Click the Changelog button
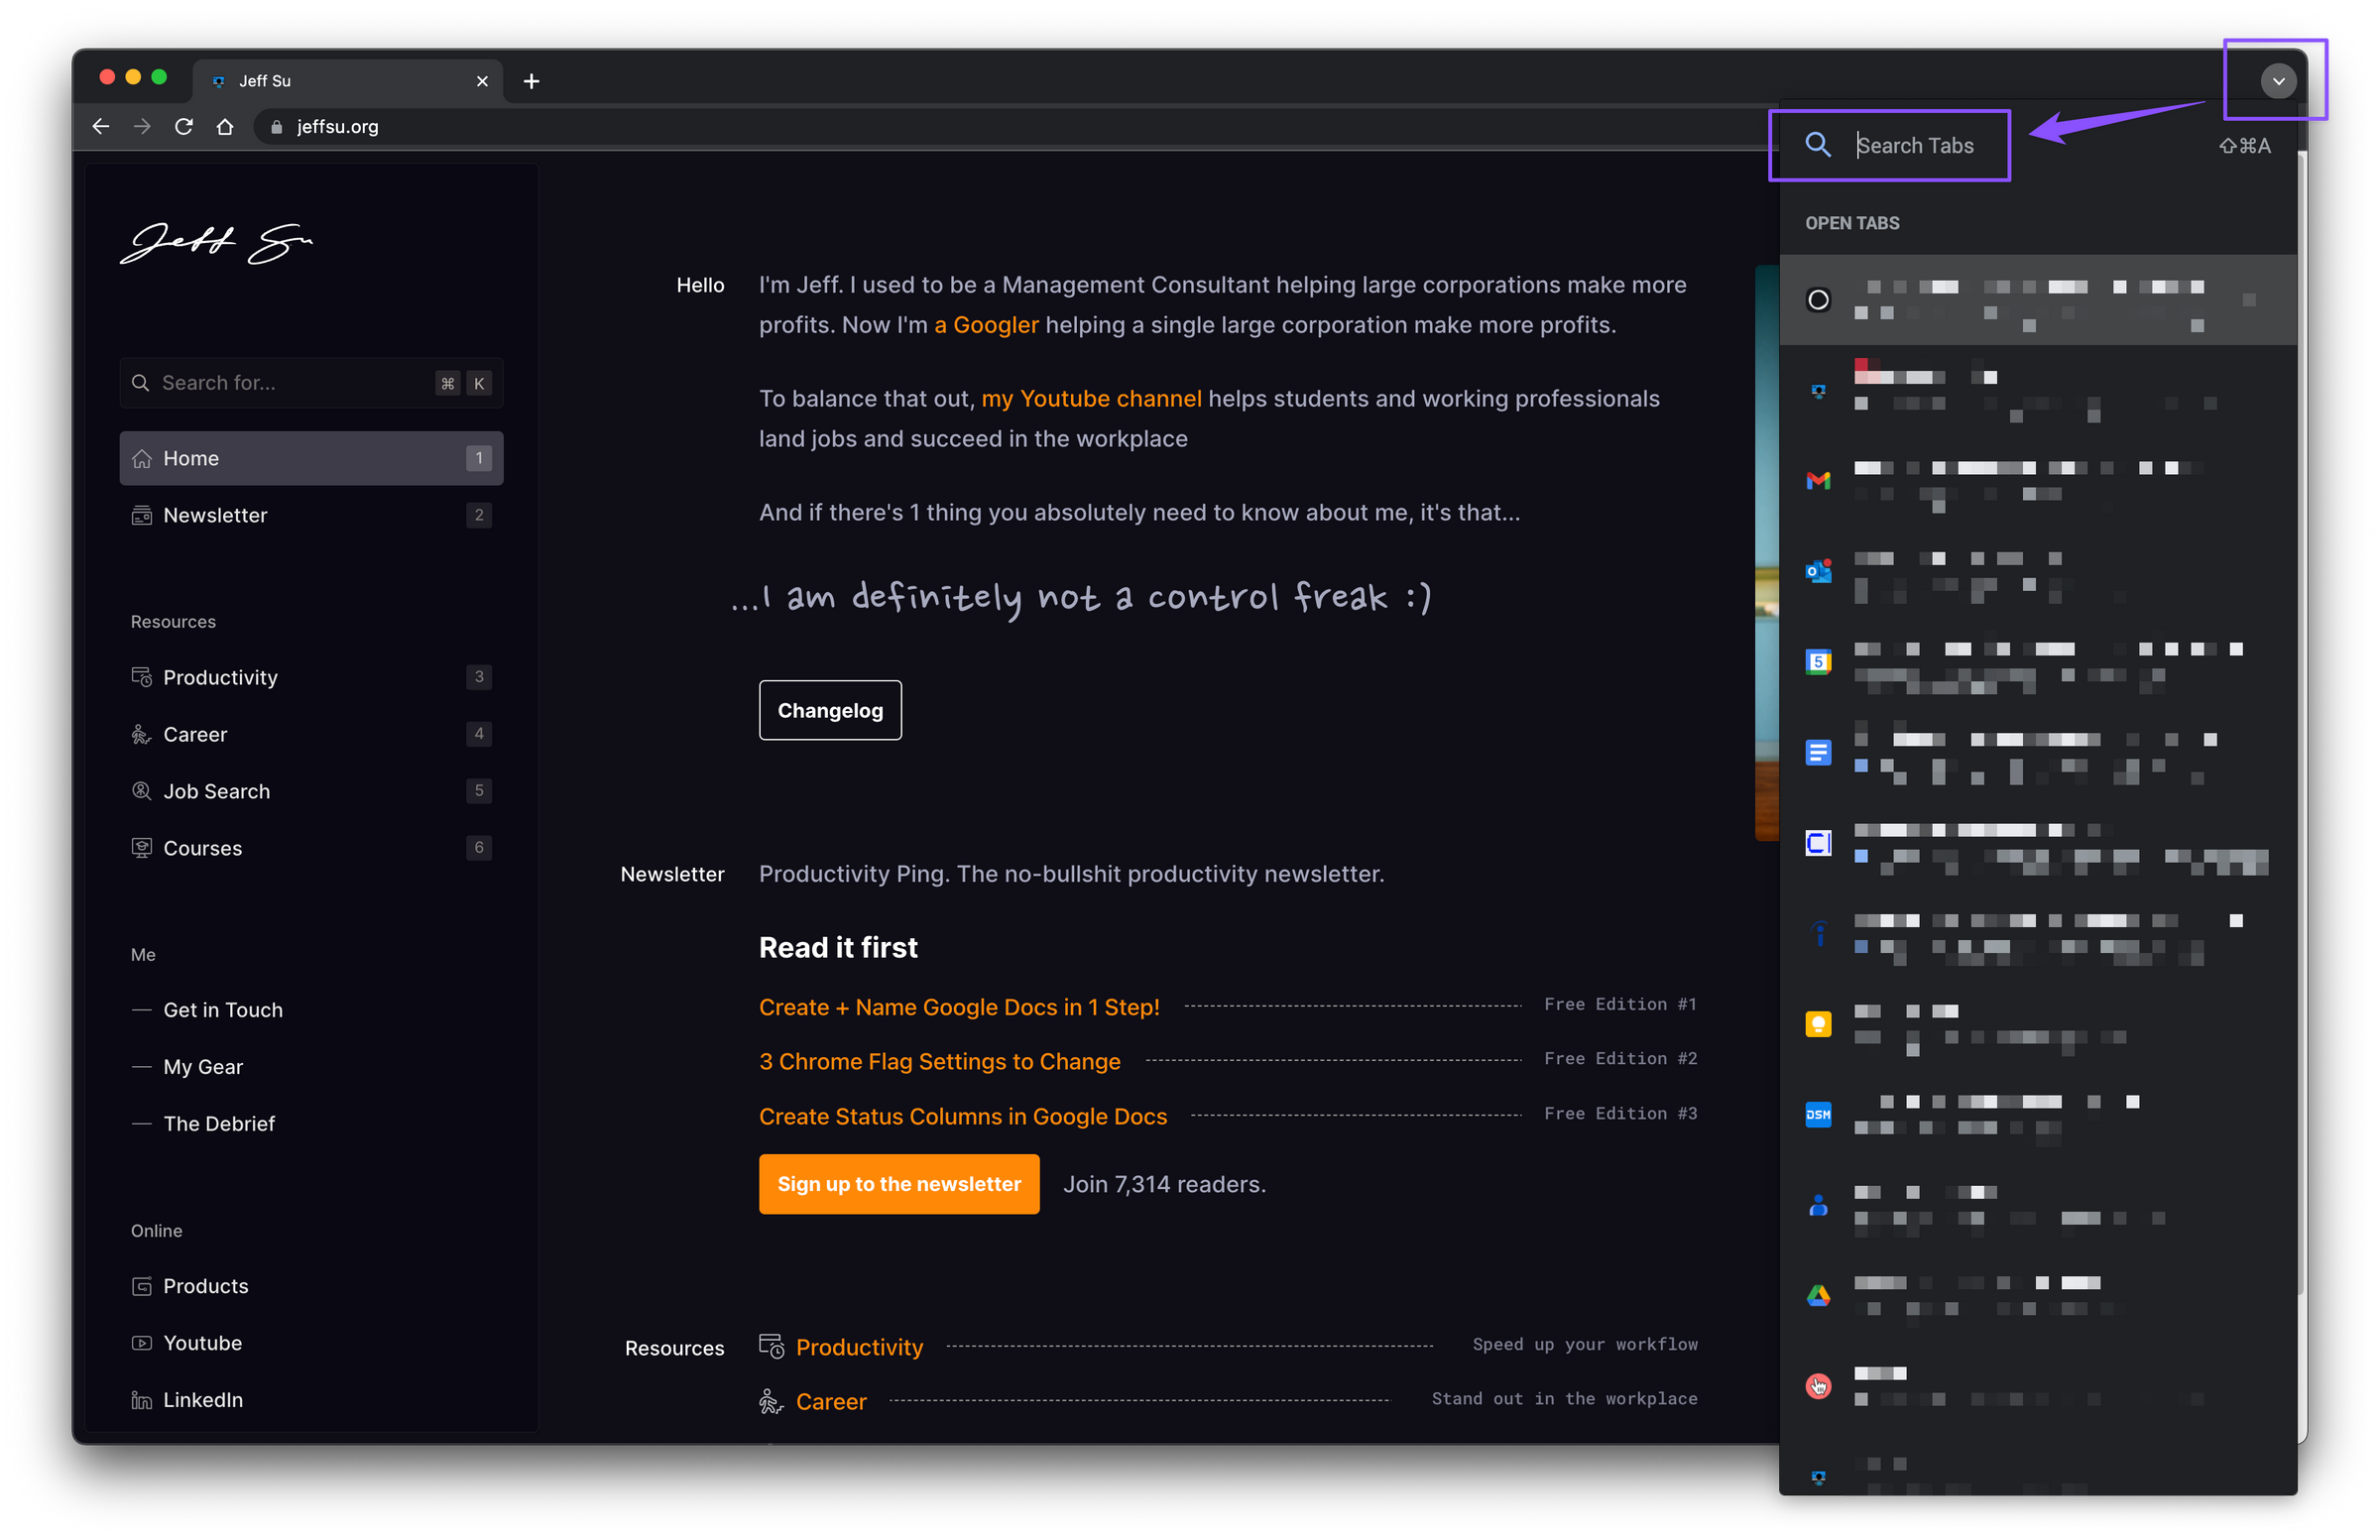Screen dimensions: 2380x1540 click(829, 710)
